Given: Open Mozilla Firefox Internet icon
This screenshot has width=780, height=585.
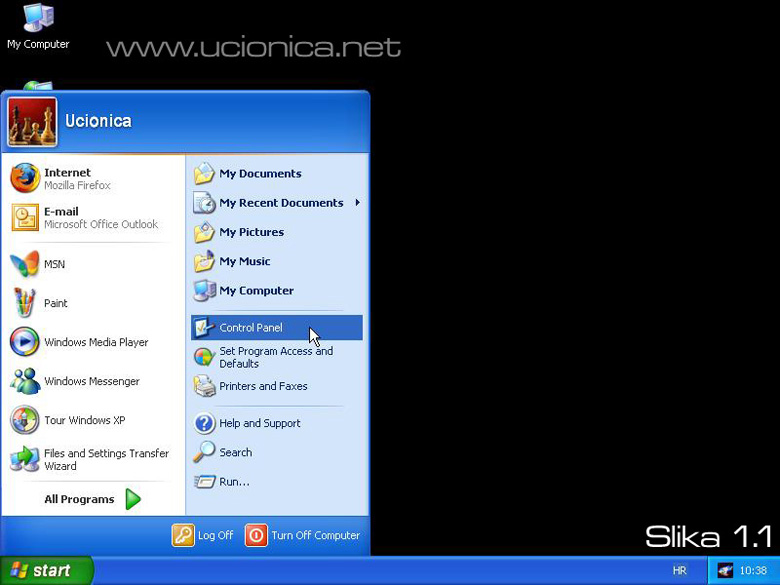Looking at the screenshot, I should click(25, 178).
